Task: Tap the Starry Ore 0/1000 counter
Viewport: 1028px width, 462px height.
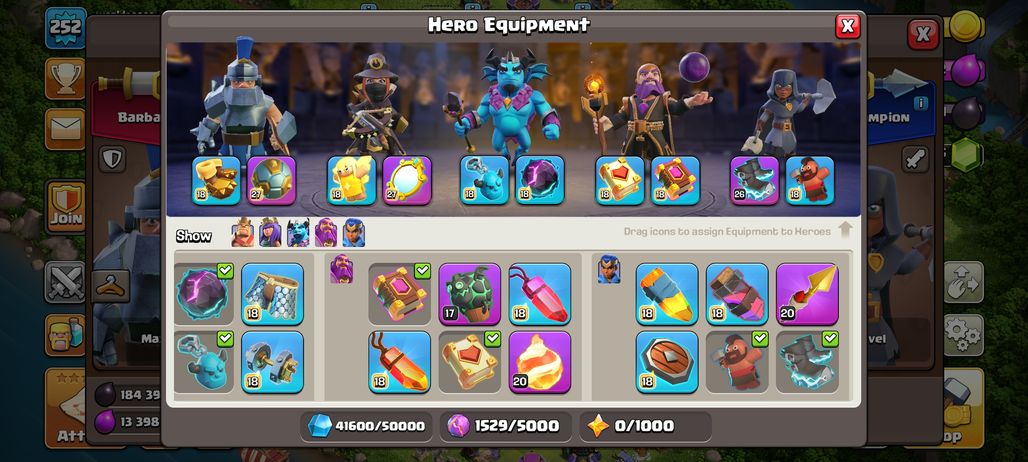Action: tap(645, 426)
